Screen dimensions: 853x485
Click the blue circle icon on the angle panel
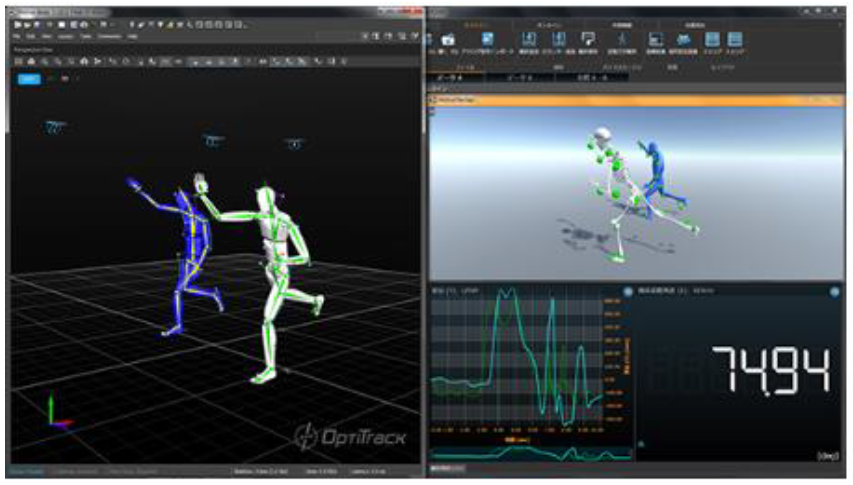834,292
